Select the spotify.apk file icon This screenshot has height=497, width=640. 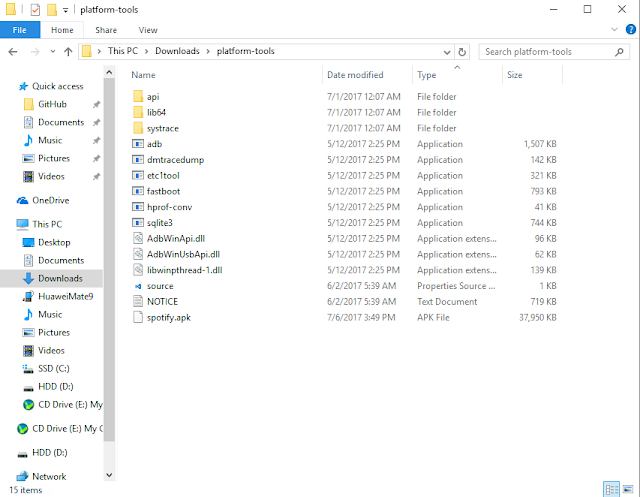pyautogui.click(x=138, y=317)
